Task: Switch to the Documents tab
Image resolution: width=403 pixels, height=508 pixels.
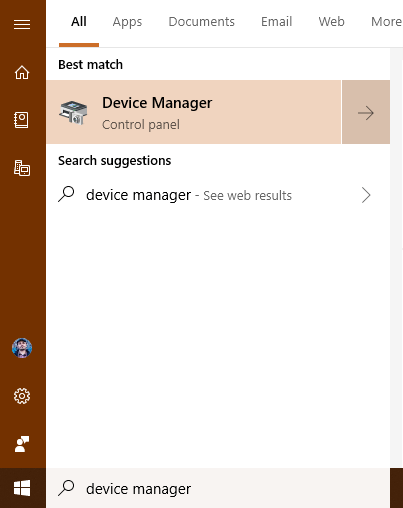Action: (x=201, y=22)
